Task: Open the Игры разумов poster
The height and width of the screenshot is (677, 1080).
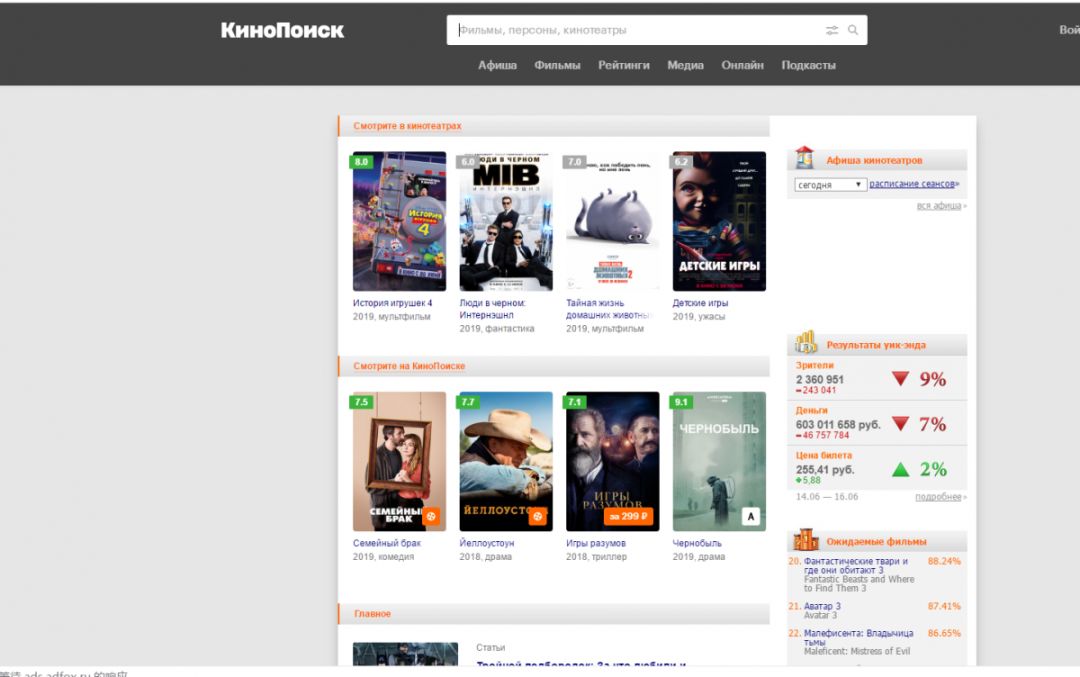Action: (612, 461)
